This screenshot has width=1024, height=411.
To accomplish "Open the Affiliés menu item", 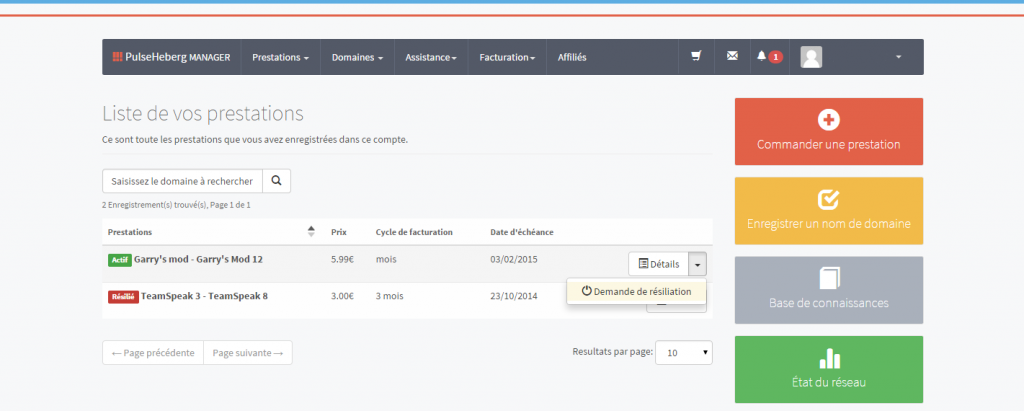I will [x=572, y=57].
